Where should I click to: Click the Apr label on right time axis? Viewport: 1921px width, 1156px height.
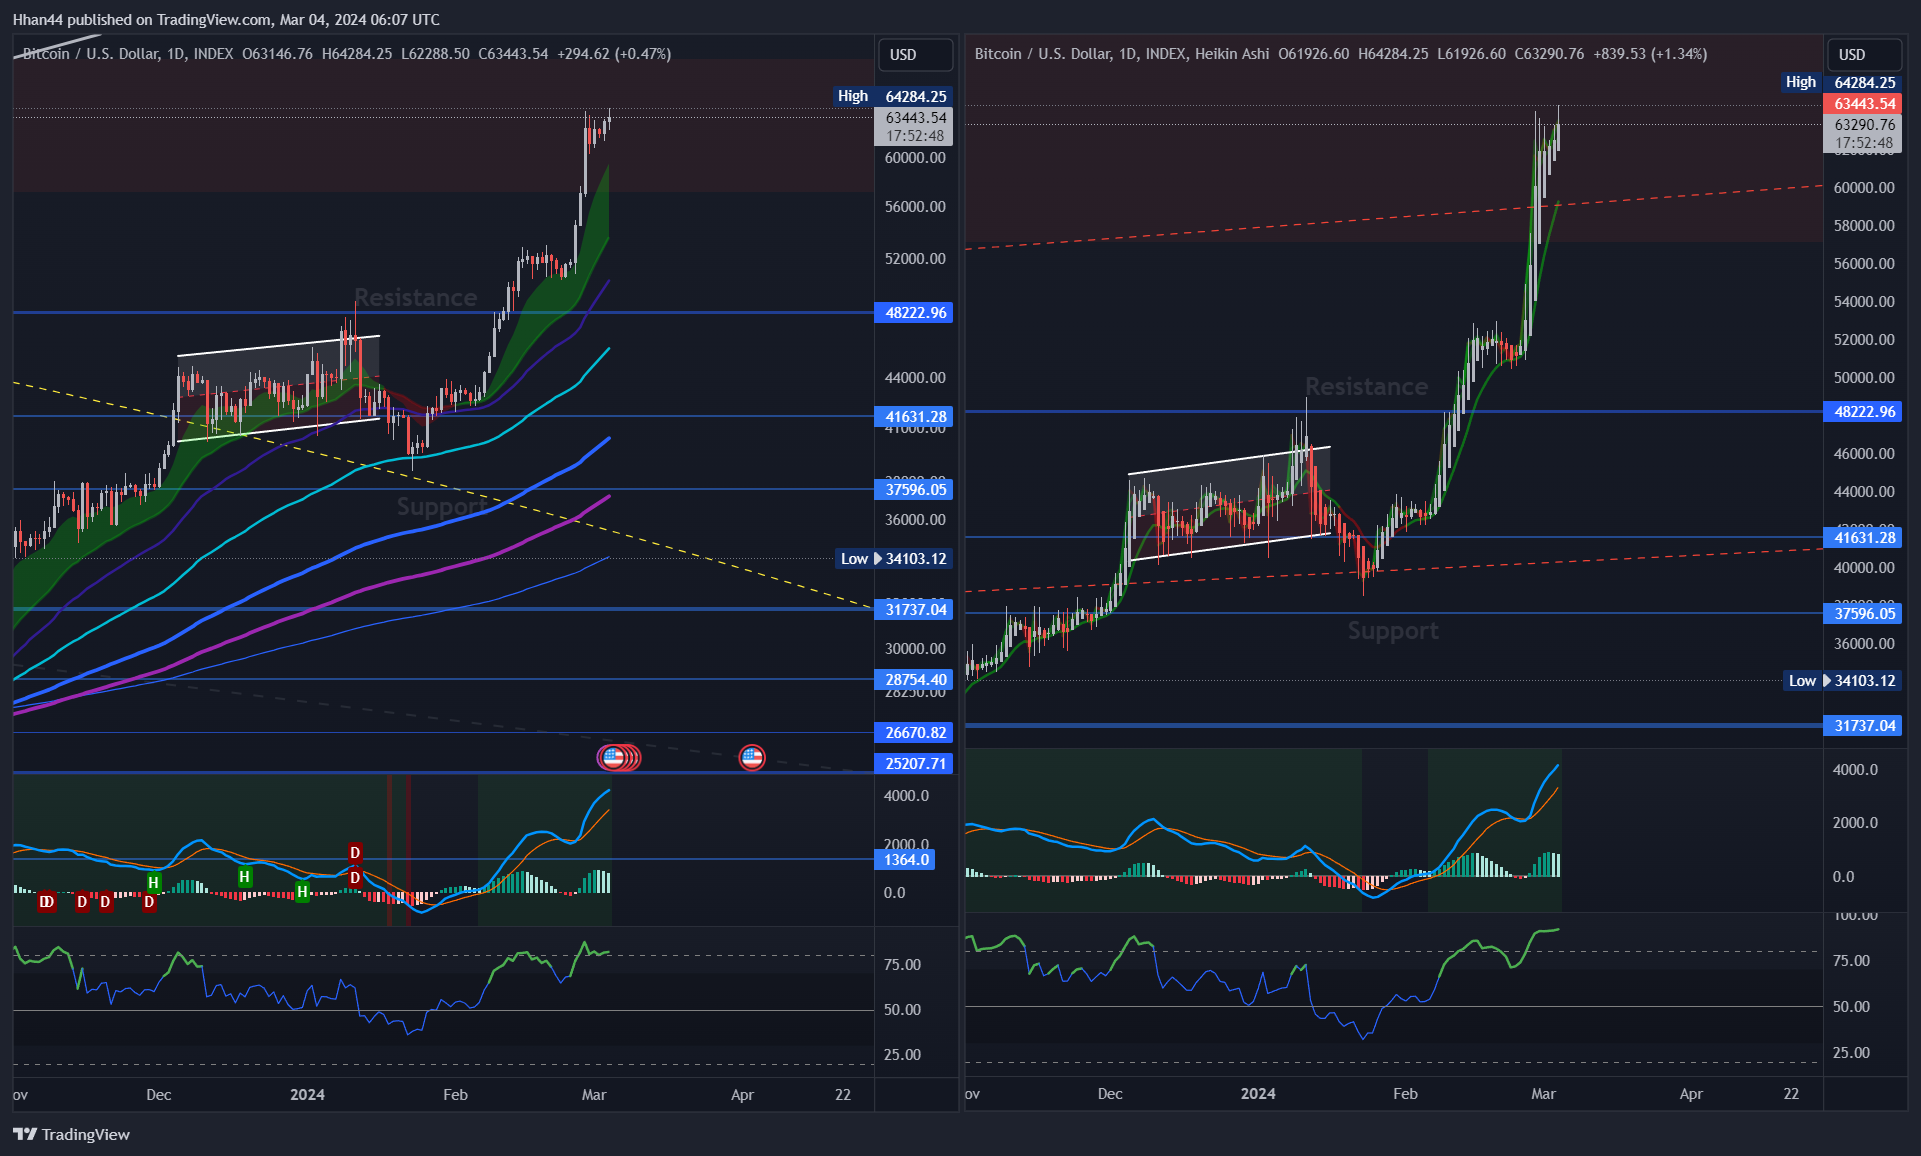coord(1691,1094)
